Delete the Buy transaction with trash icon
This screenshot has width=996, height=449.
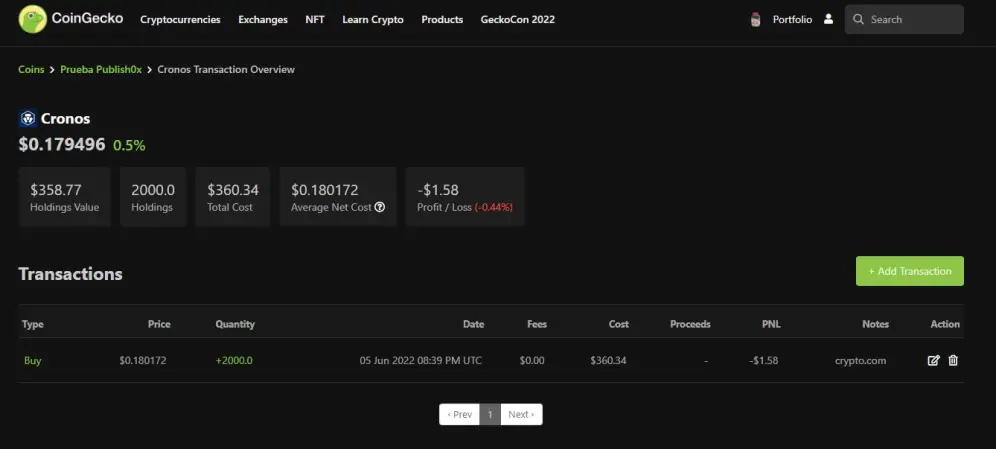[x=953, y=361]
